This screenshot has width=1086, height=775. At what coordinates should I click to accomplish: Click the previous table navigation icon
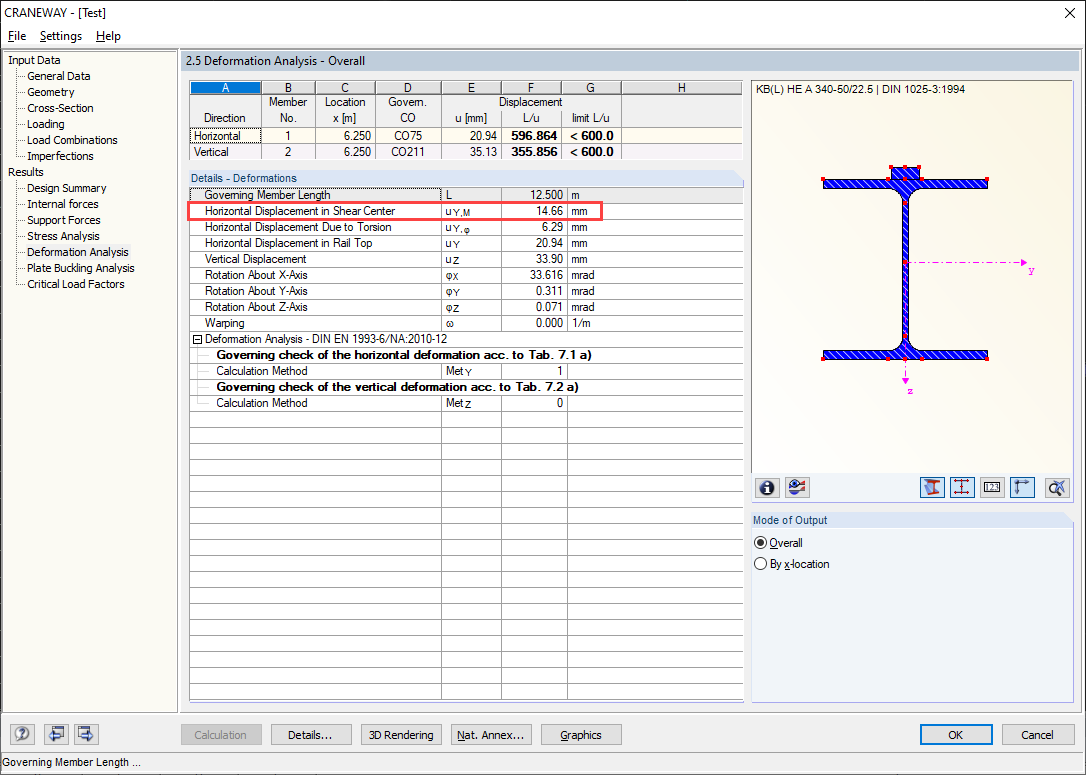[x=56, y=734]
